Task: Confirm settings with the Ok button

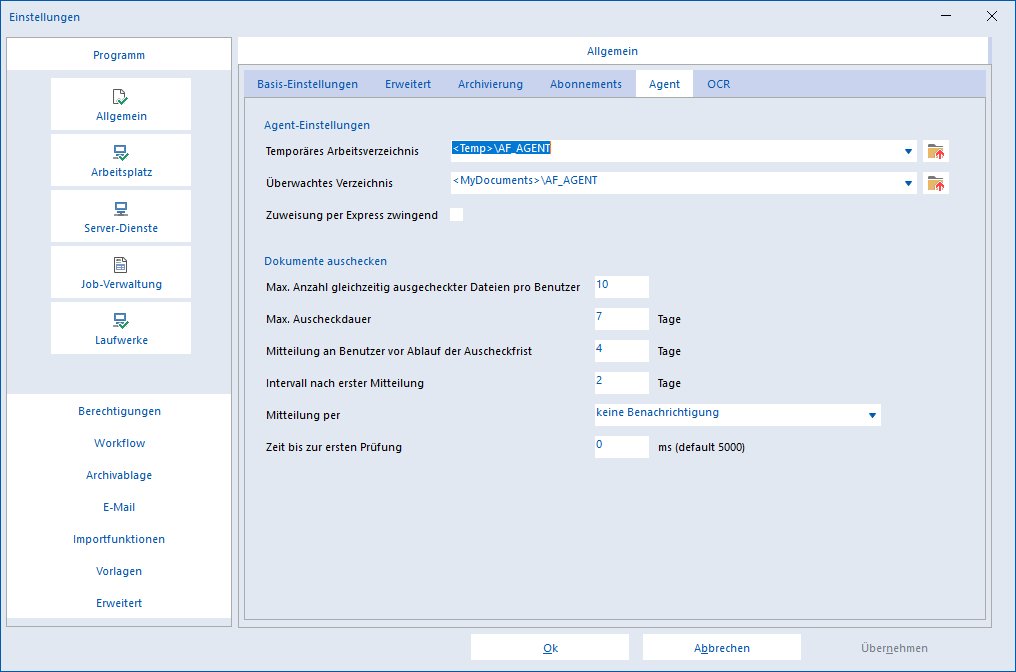Action: [x=550, y=647]
